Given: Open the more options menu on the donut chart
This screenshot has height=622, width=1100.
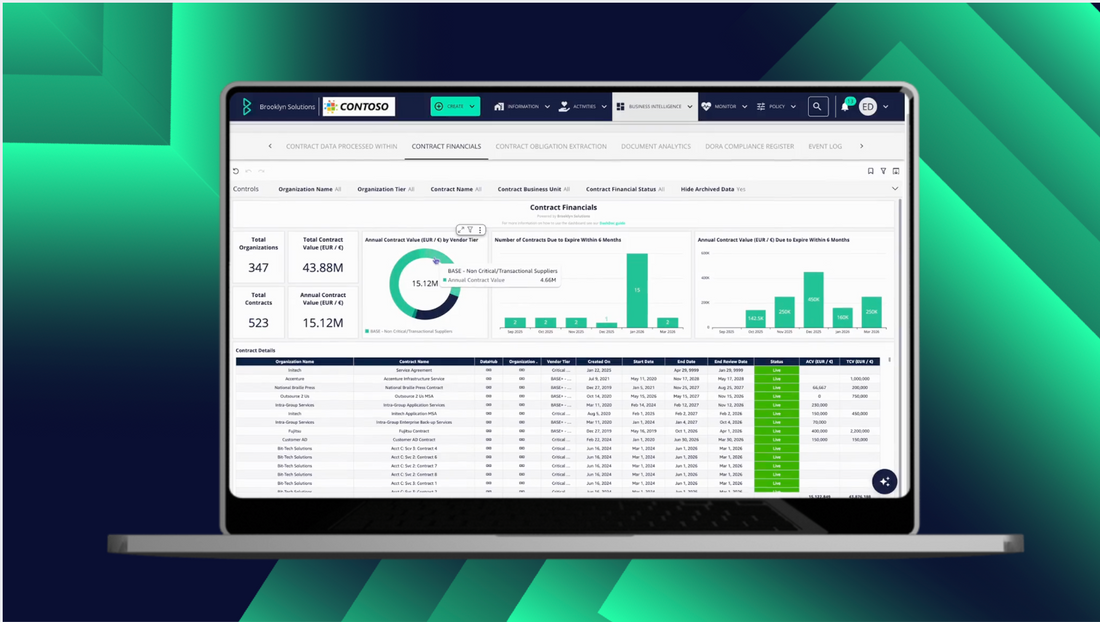Looking at the screenshot, I should tap(480, 230).
